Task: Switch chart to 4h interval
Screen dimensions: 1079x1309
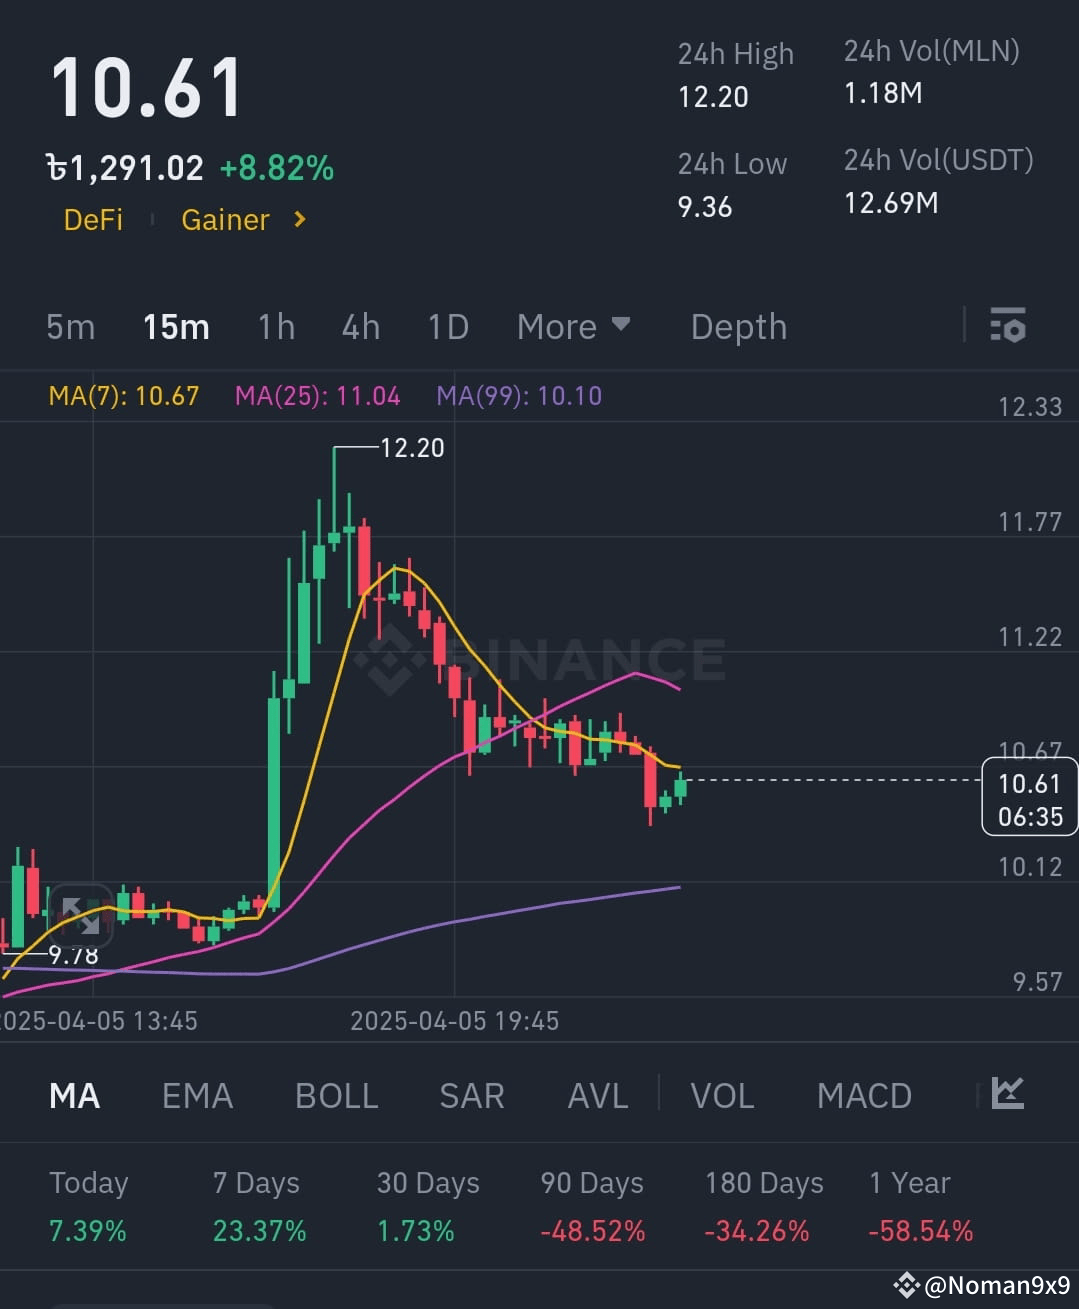Action: 361,327
